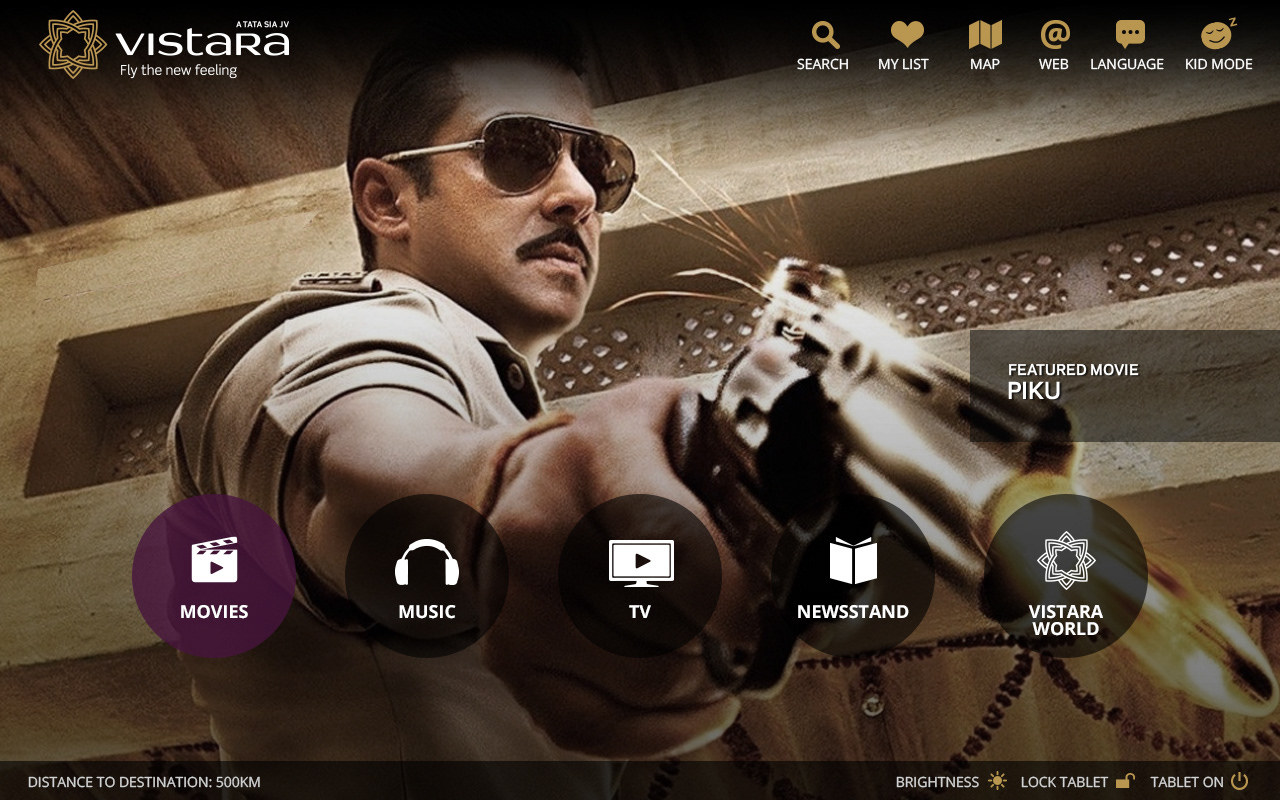Viewport: 1280px width, 800px height.
Task: Adjust Brightness using the sun icon
Action: 997,781
